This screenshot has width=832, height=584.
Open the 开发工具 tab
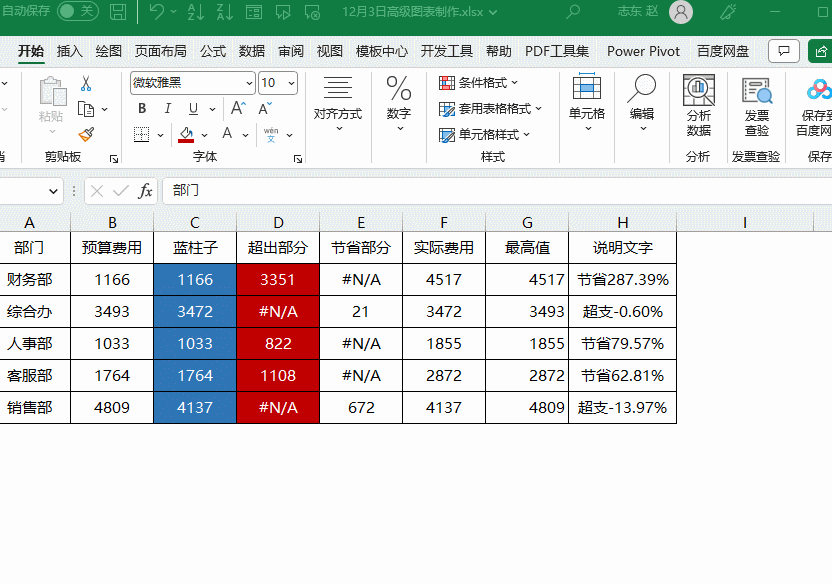pyautogui.click(x=446, y=51)
